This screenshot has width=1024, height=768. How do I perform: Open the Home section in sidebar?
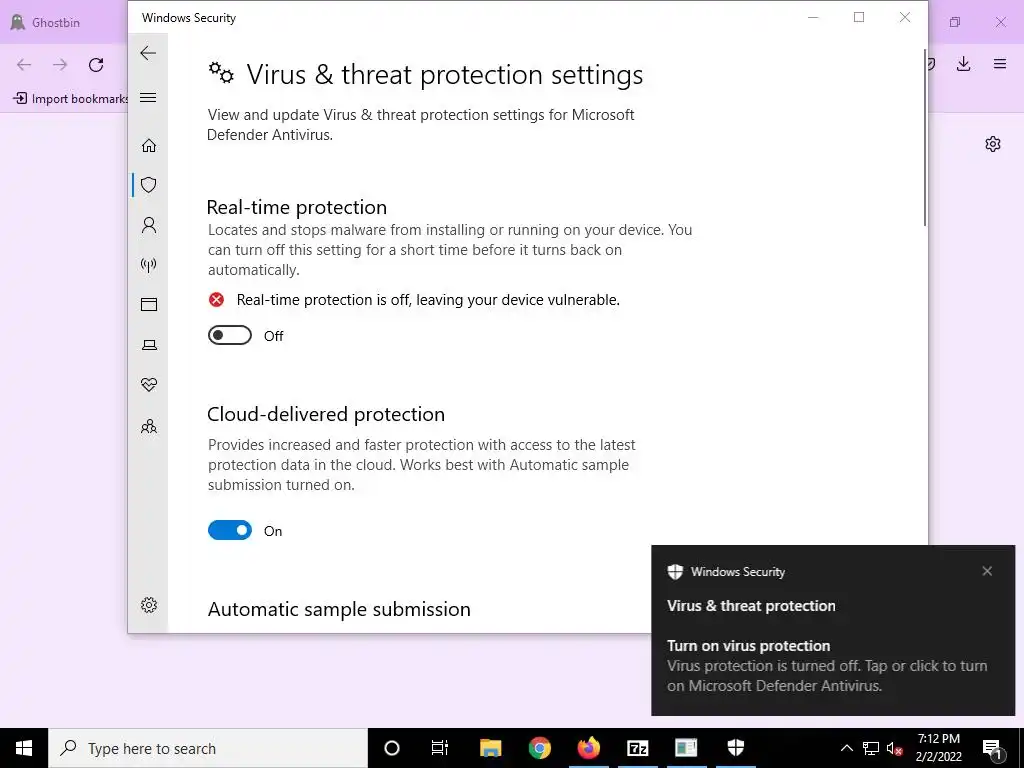[x=149, y=145]
